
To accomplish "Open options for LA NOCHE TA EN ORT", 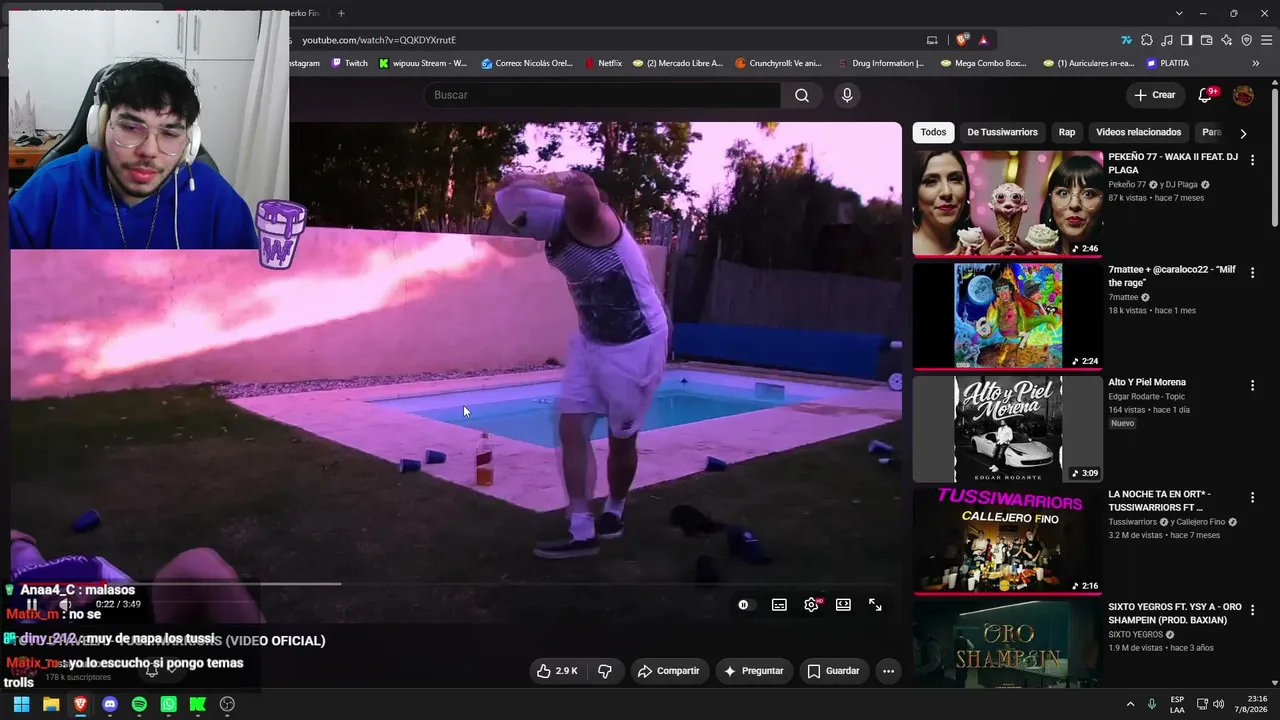I will click(x=1252, y=497).
